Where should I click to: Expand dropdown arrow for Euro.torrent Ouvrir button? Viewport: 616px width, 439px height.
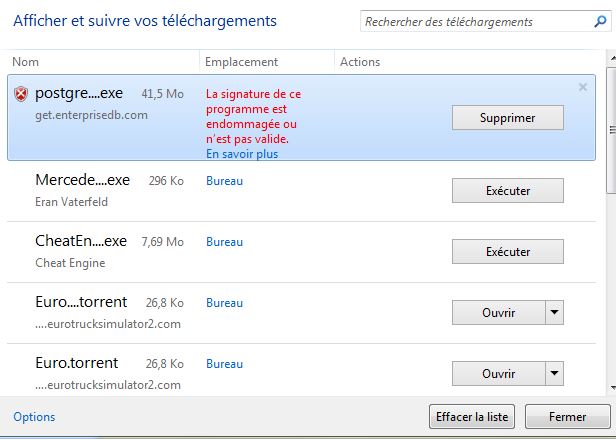(x=554, y=373)
